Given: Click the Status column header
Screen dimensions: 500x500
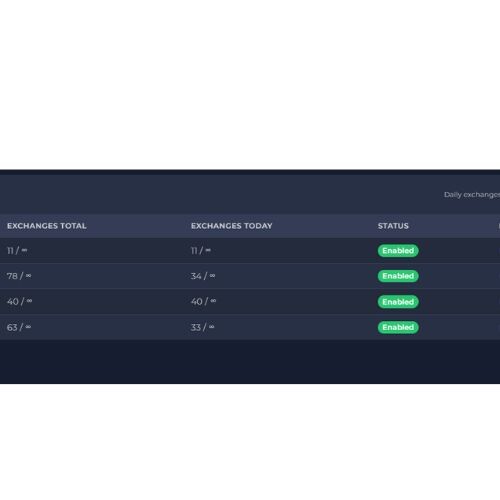Looking at the screenshot, I should coord(393,226).
